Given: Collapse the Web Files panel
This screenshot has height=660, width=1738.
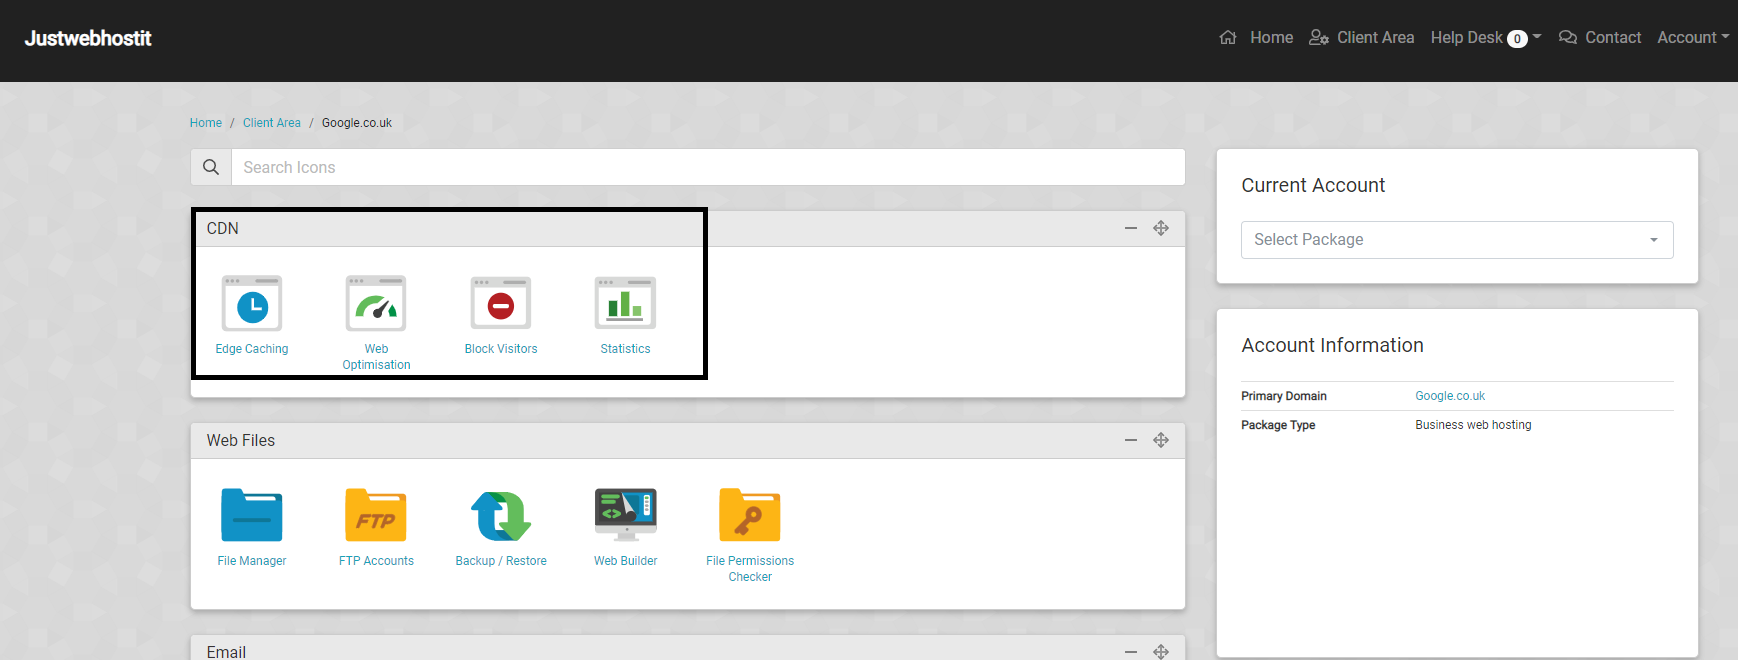Looking at the screenshot, I should tap(1131, 440).
